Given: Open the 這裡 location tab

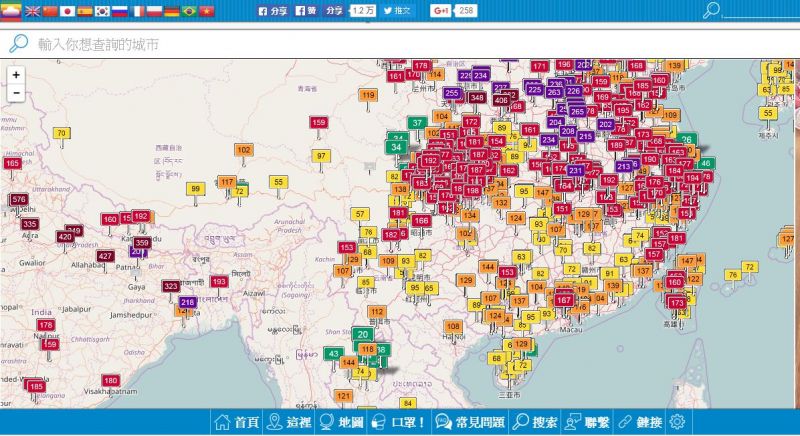Looking at the screenshot, I should pos(289,422).
